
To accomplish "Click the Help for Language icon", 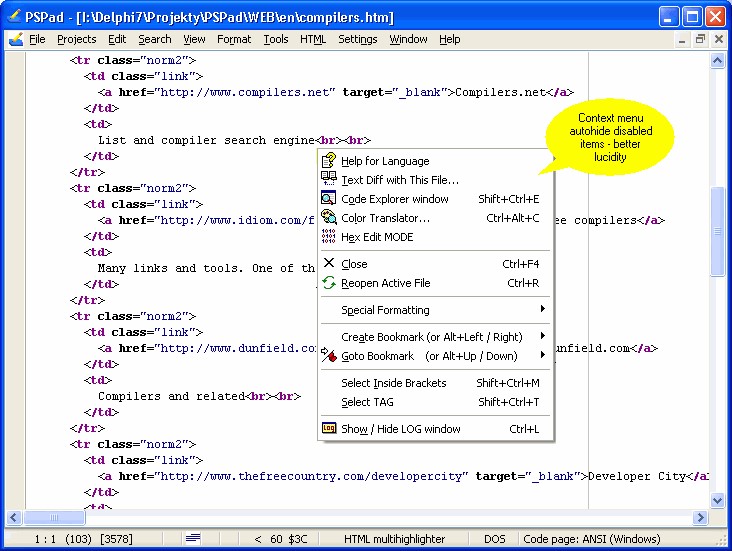I will pyautogui.click(x=329, y=161).
